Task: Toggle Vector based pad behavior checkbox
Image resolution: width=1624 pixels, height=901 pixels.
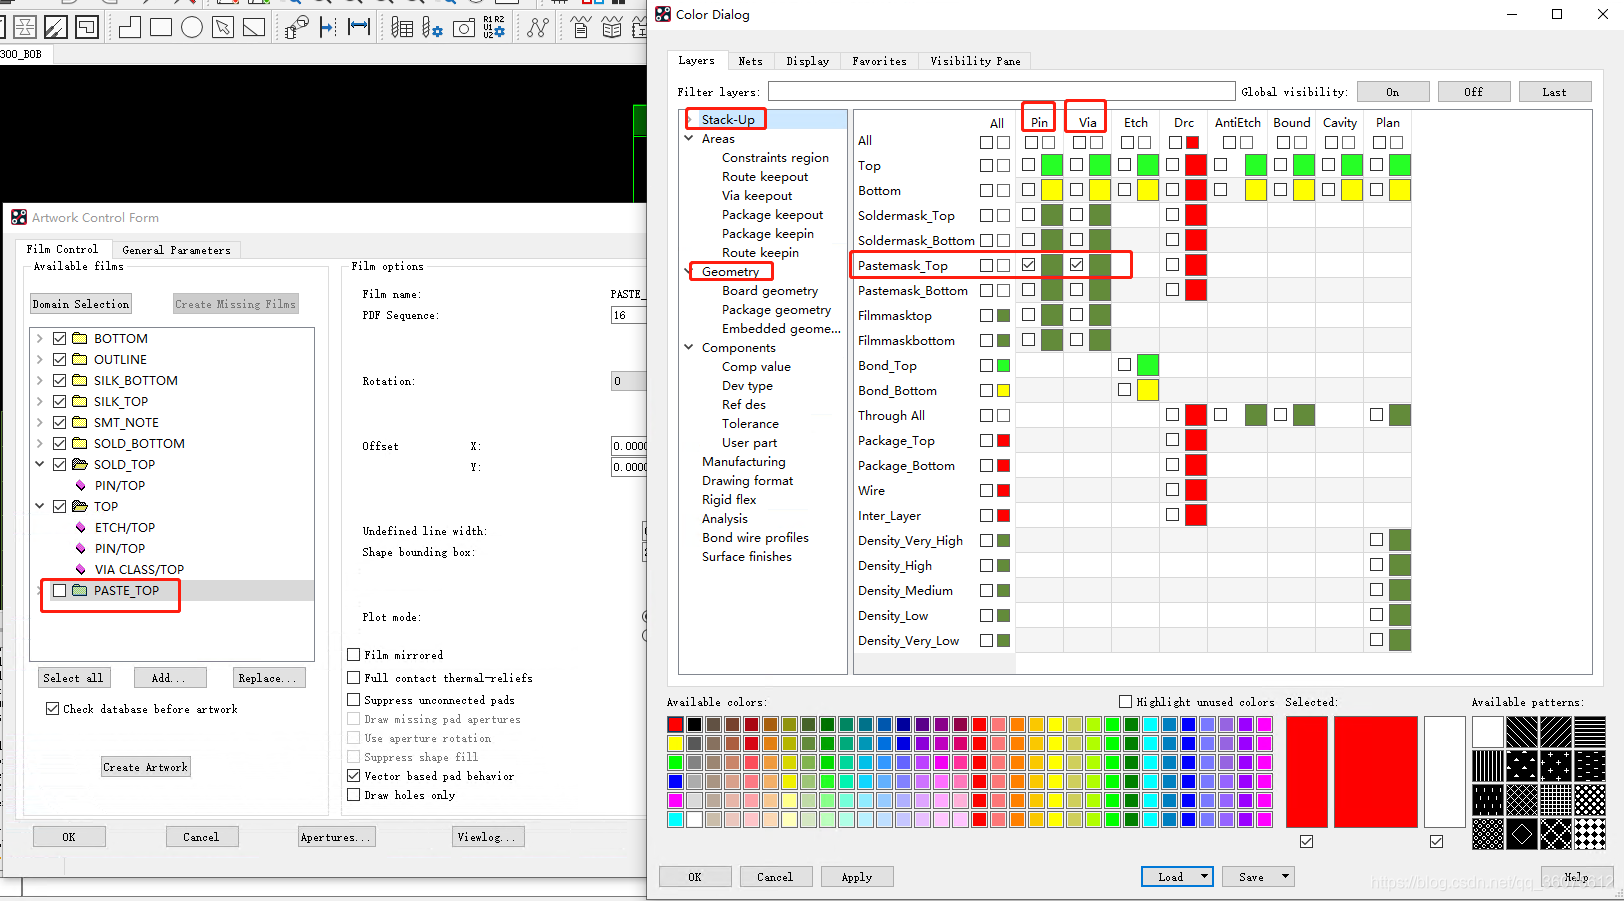Action: coord(353,776)
